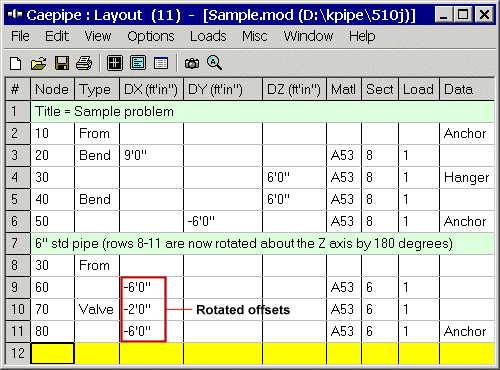Open the Graphics window toolbar icon
Image resolution: width=500 pixels, height=370 pixels.
(x=115, y=63)
